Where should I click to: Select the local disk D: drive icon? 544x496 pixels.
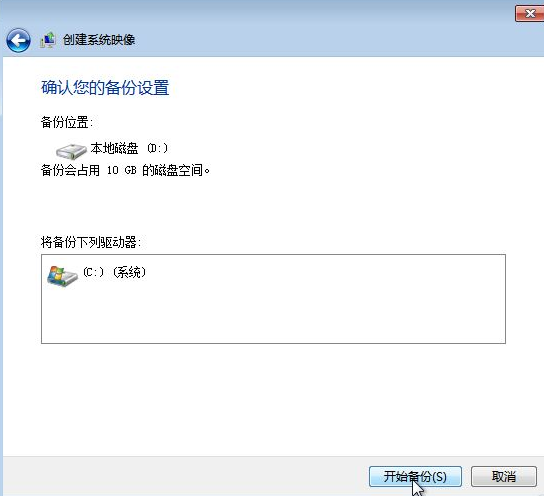click(71, 151)
